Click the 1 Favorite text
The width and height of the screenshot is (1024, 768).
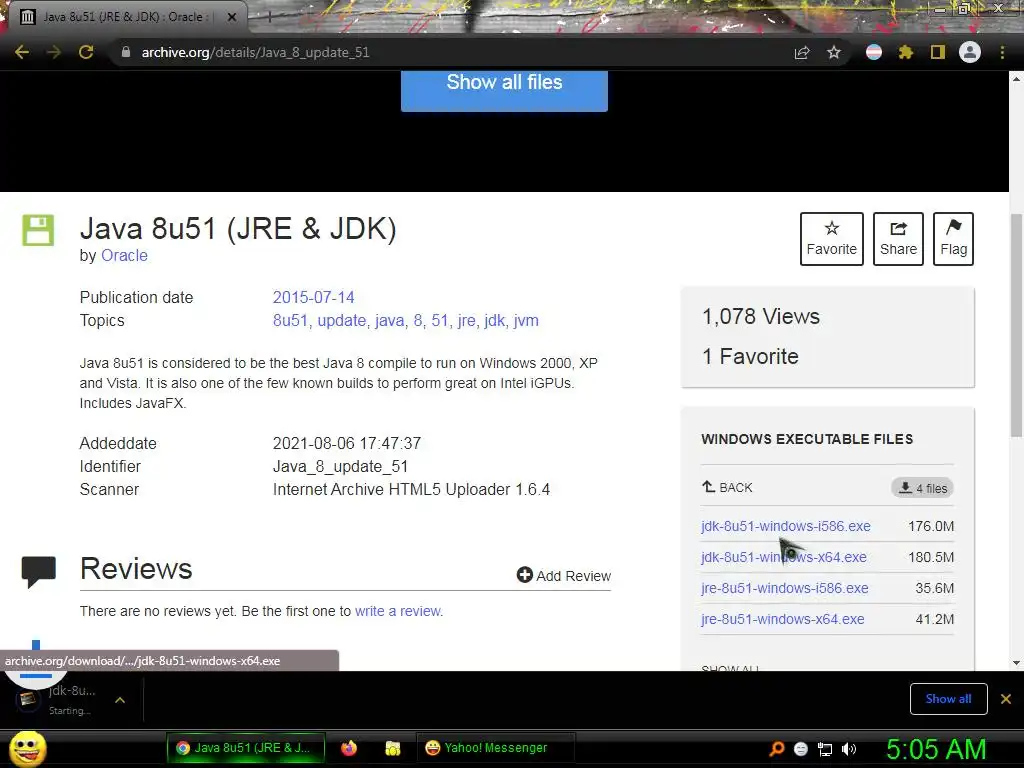click(x=750, y=357)
